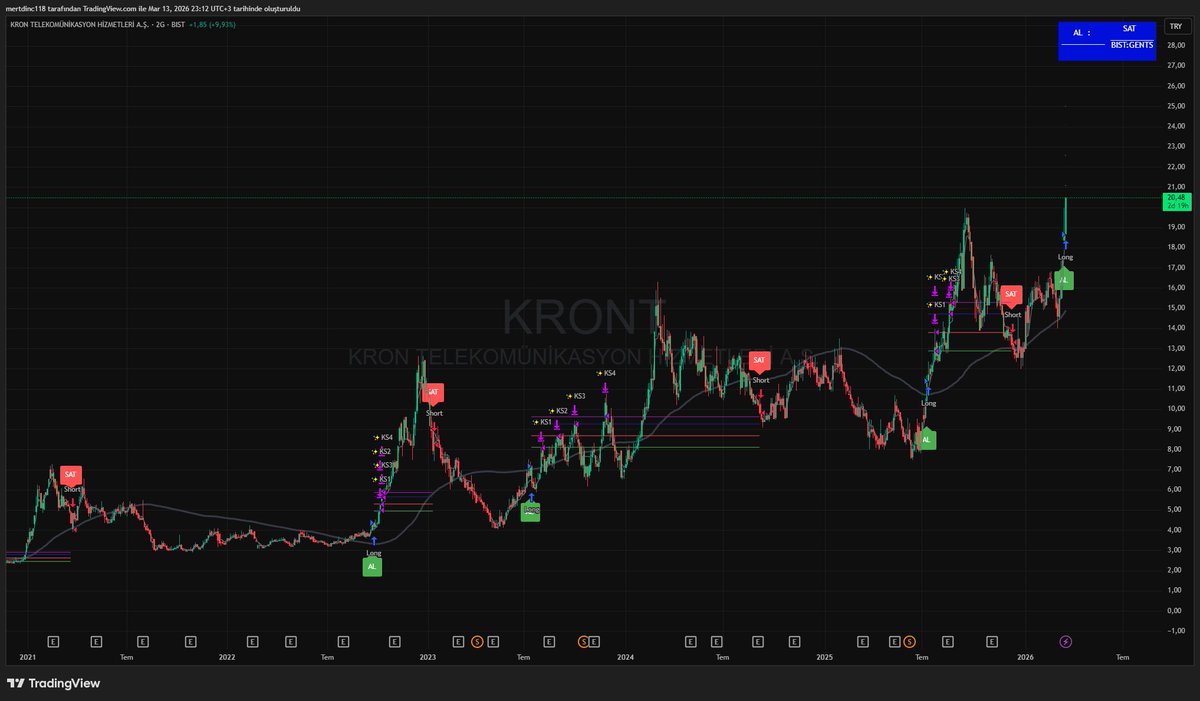Click the 2024 label on the time axis
Screen dimensions: 1200x701
pos(625,657)
